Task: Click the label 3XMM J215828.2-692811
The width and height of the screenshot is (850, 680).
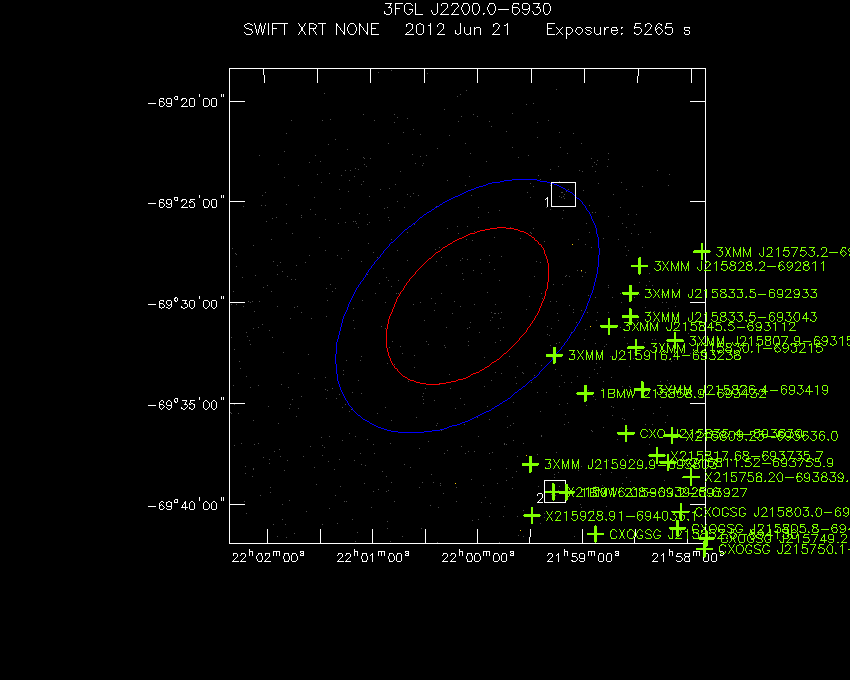Action: point(739,266)
